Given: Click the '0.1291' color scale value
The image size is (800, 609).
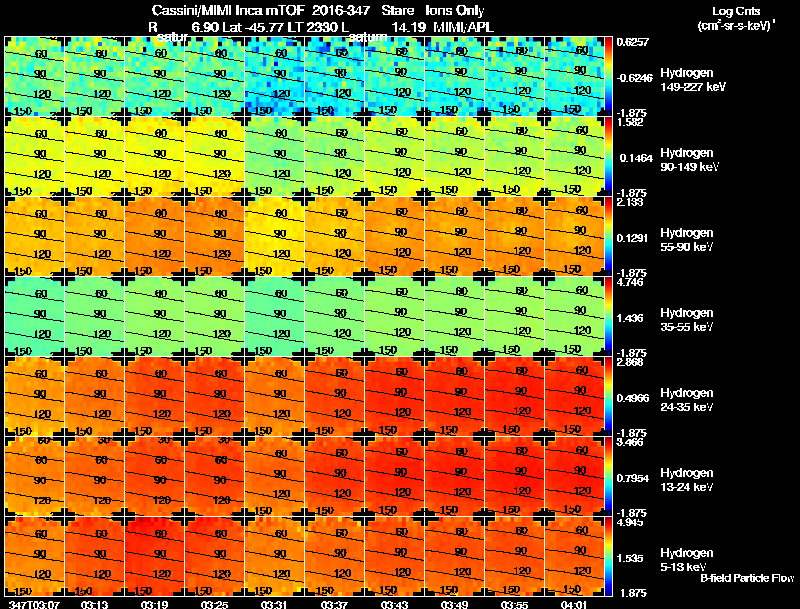Looking at the screenshot, I should (x=632, y=238).
